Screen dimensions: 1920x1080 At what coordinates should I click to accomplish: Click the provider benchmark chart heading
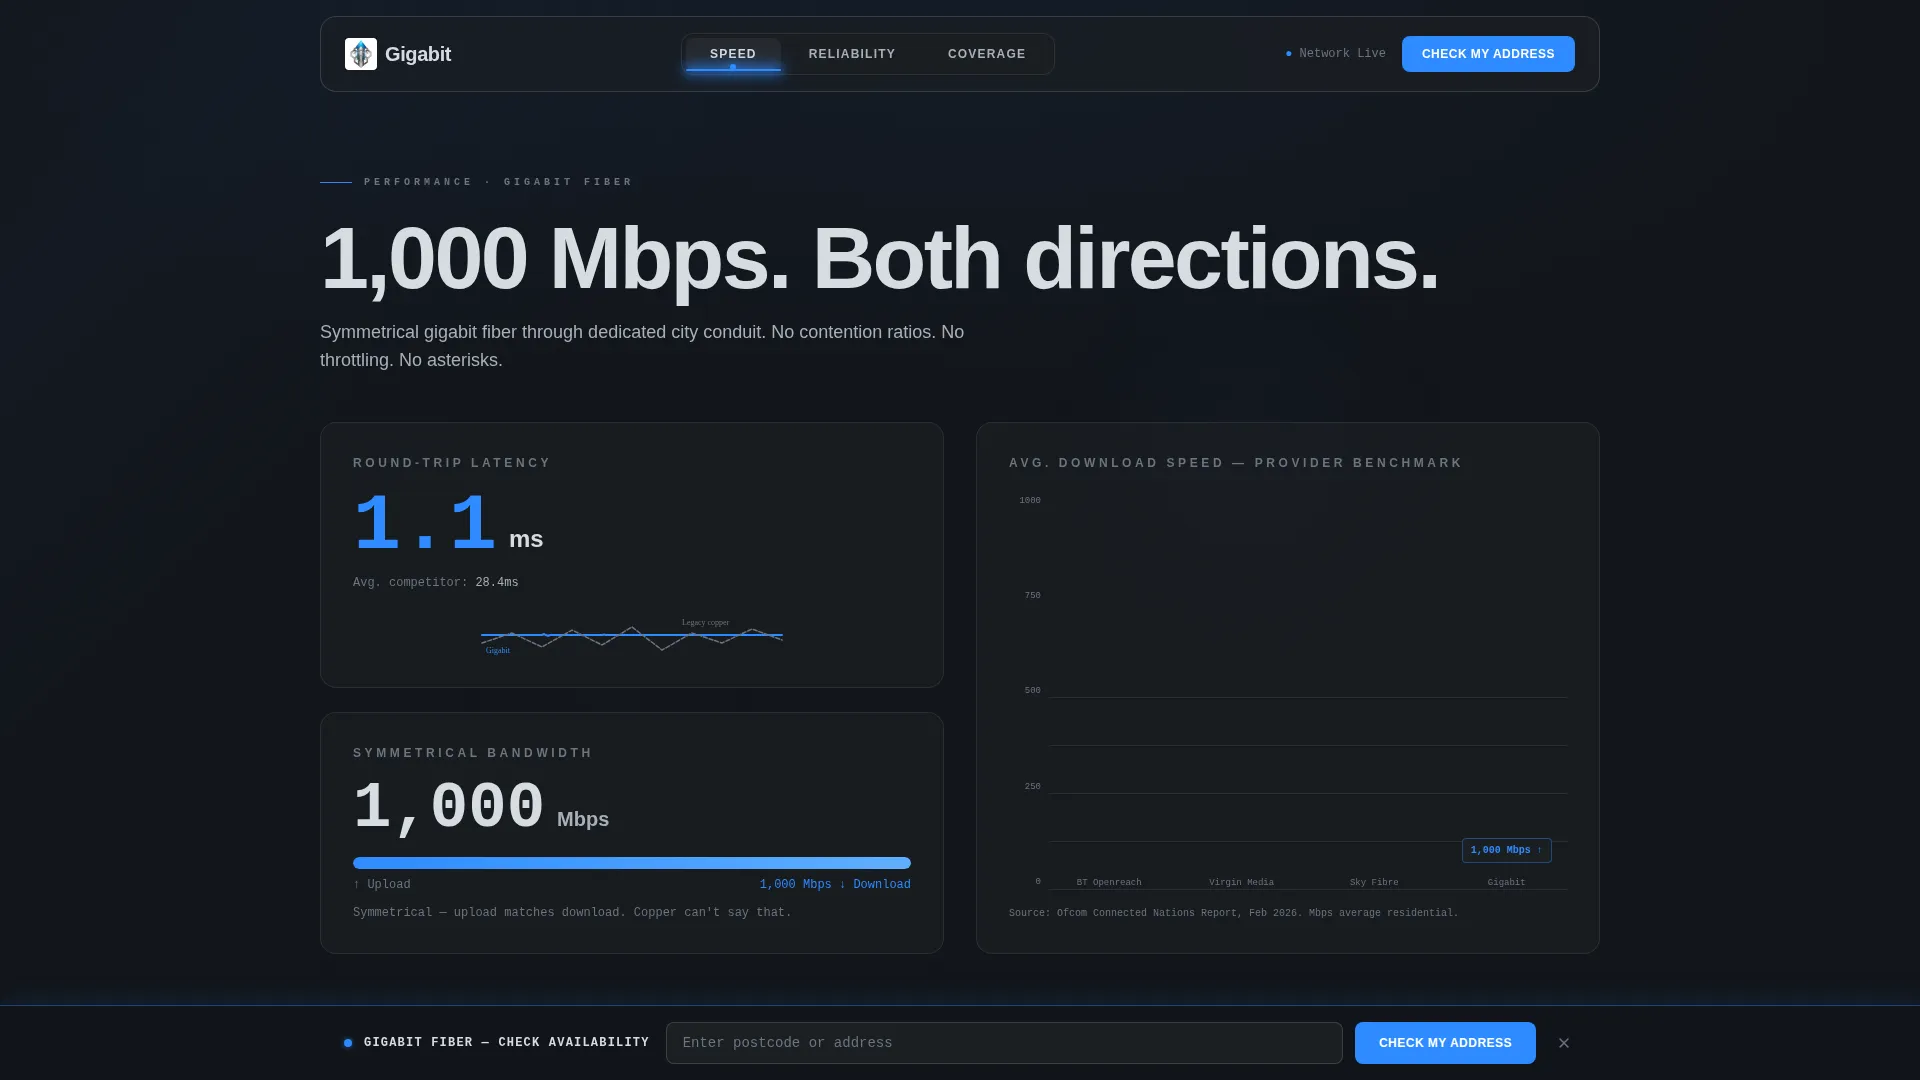1236,463
